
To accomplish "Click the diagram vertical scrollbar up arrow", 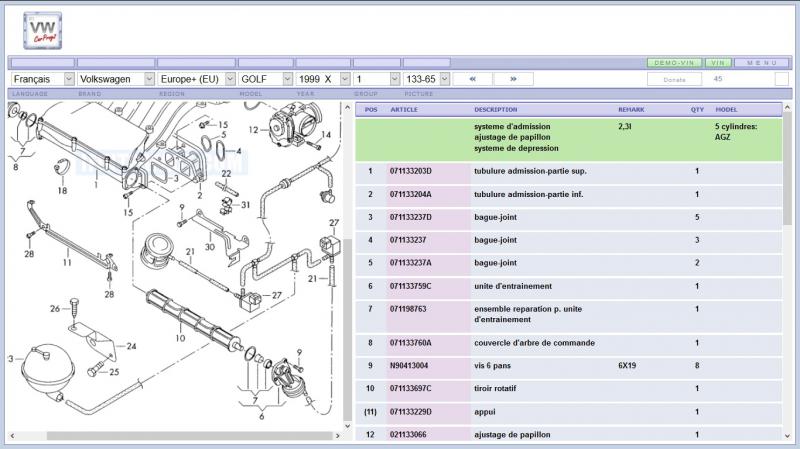I will 347,108.
